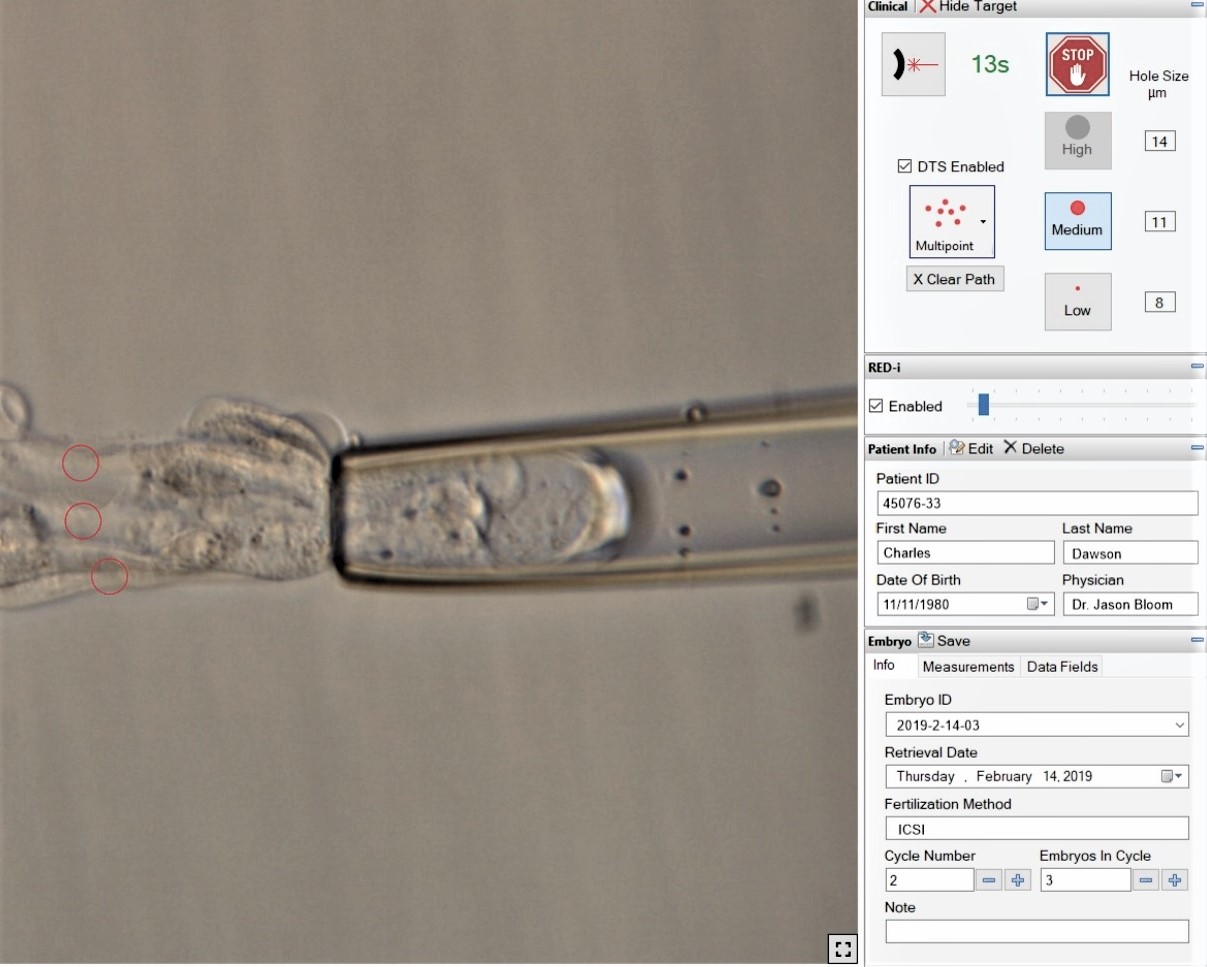Toggle the RED-i Enabled checkbox

pyautogui.click(x=876, y=406)
